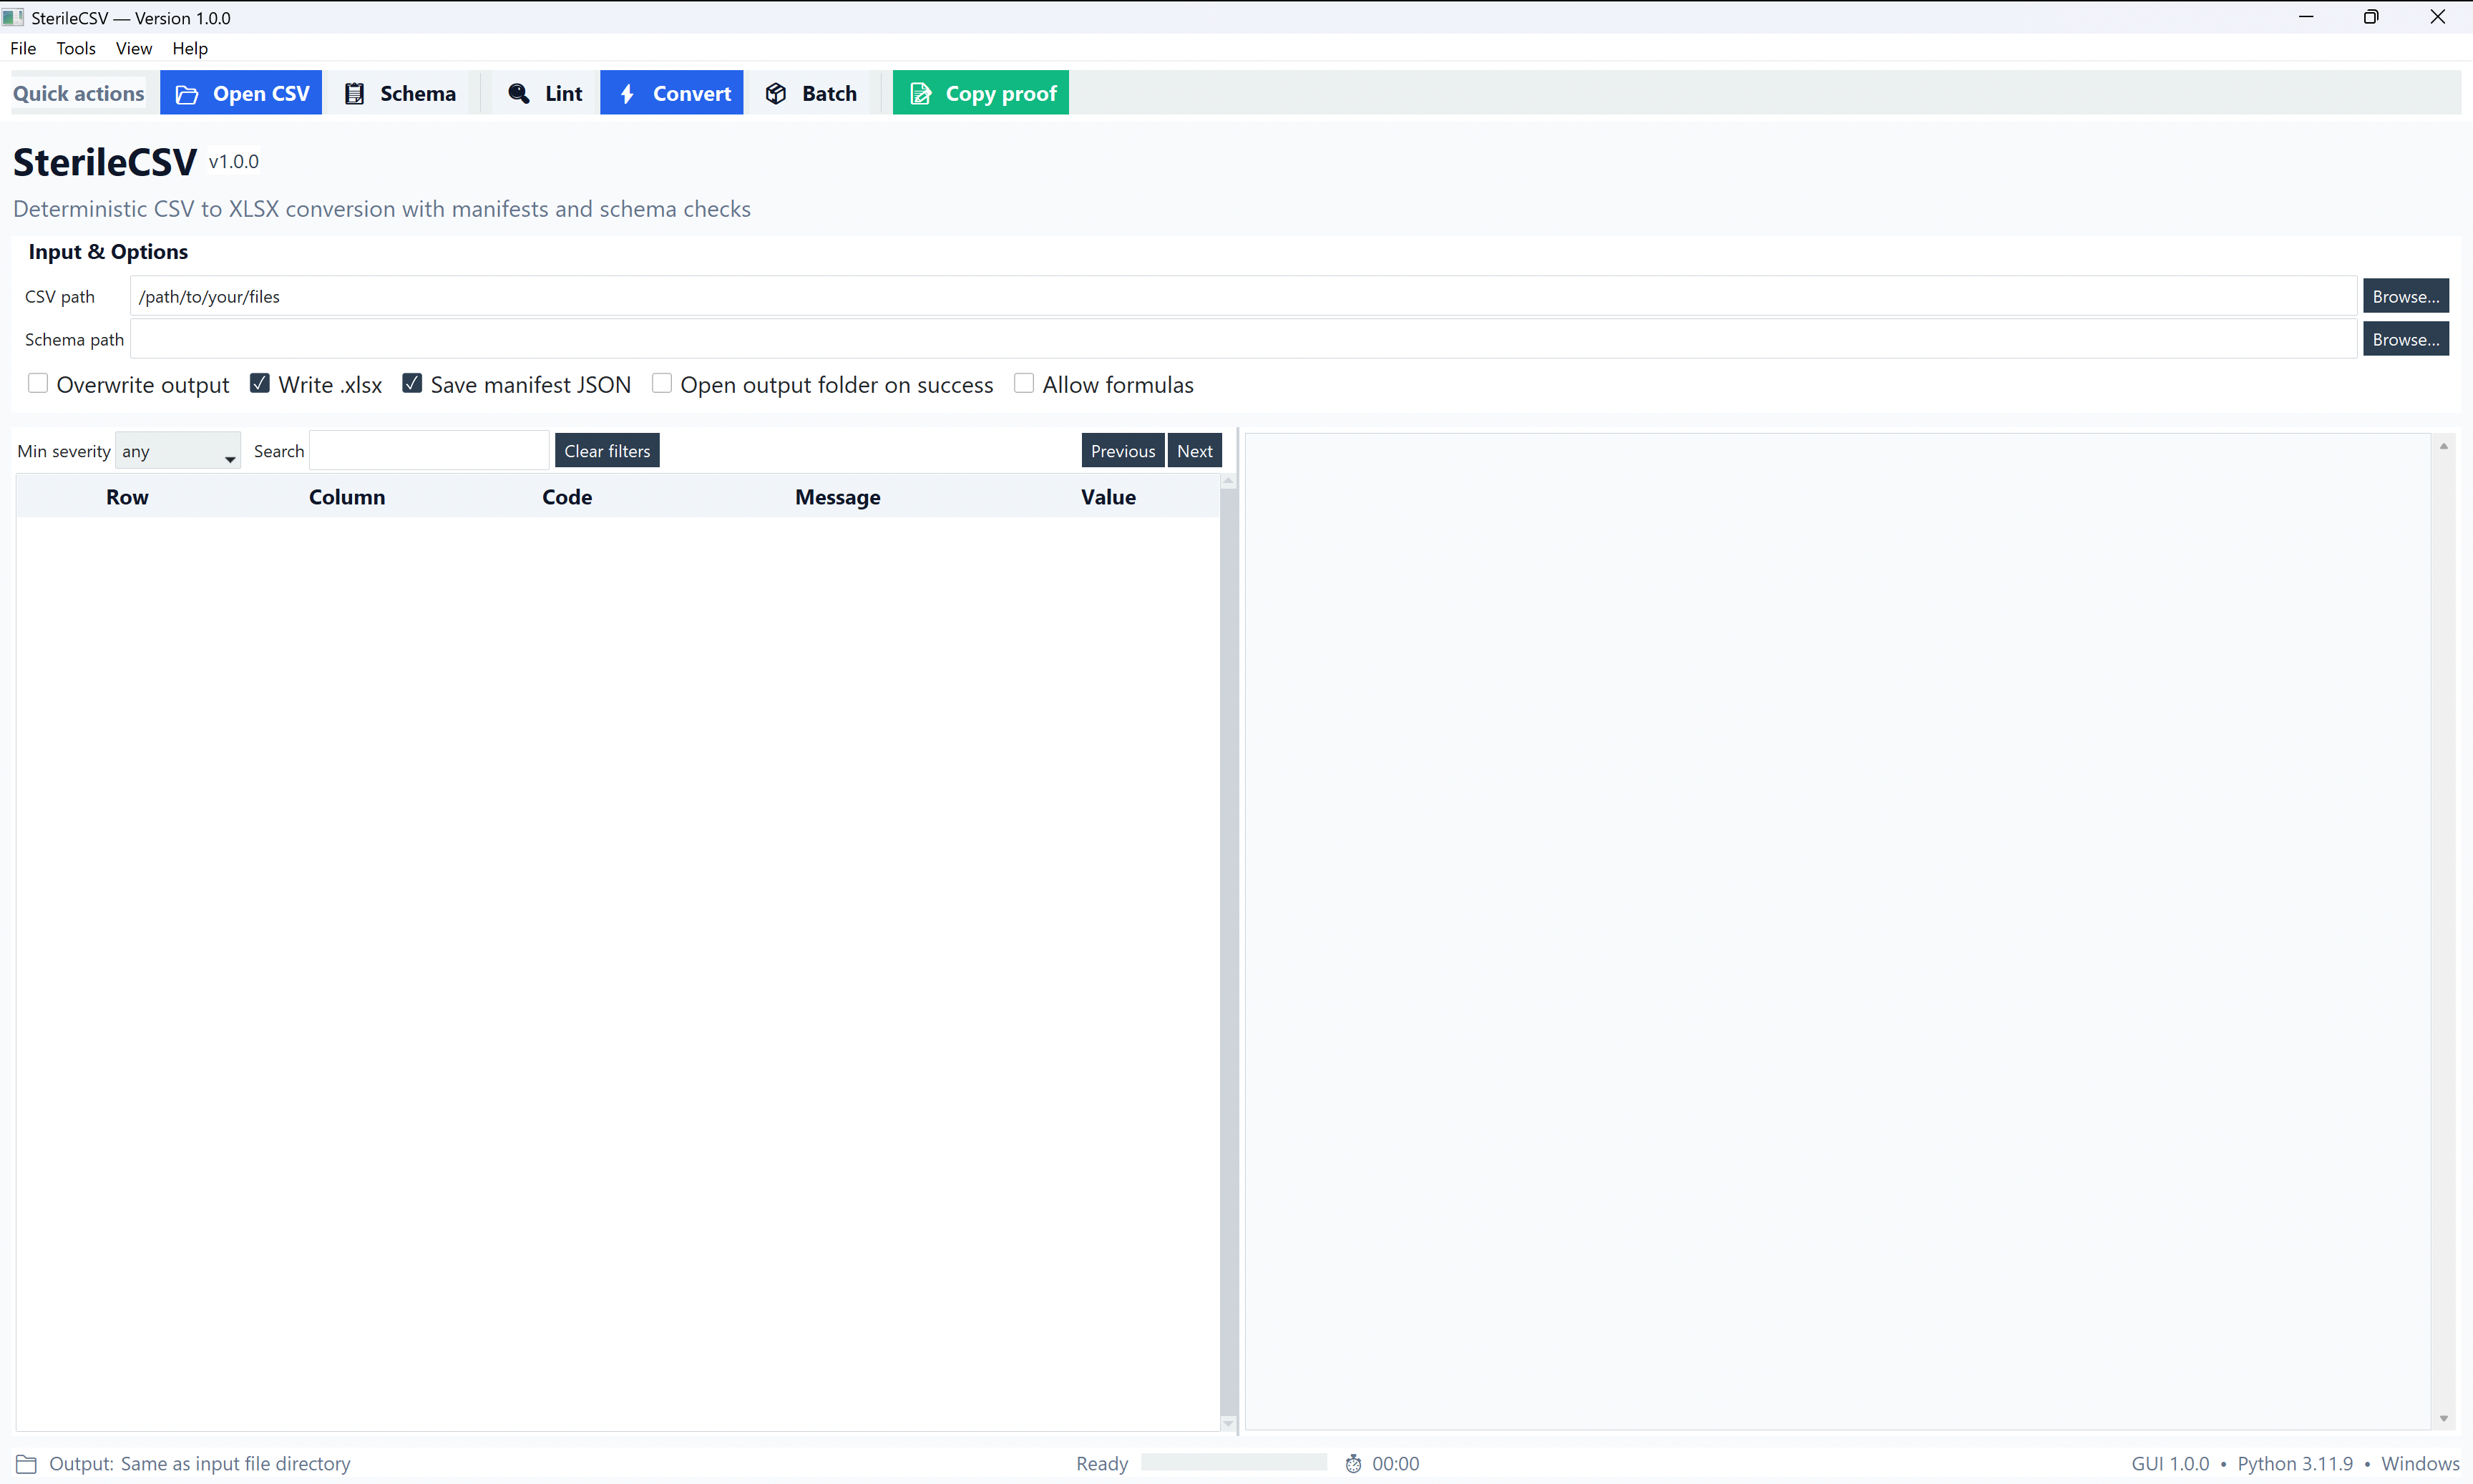The image size is (2473, 1484).
Task: Enable the Allow formulas checkbox
Action: point(1024,383)
